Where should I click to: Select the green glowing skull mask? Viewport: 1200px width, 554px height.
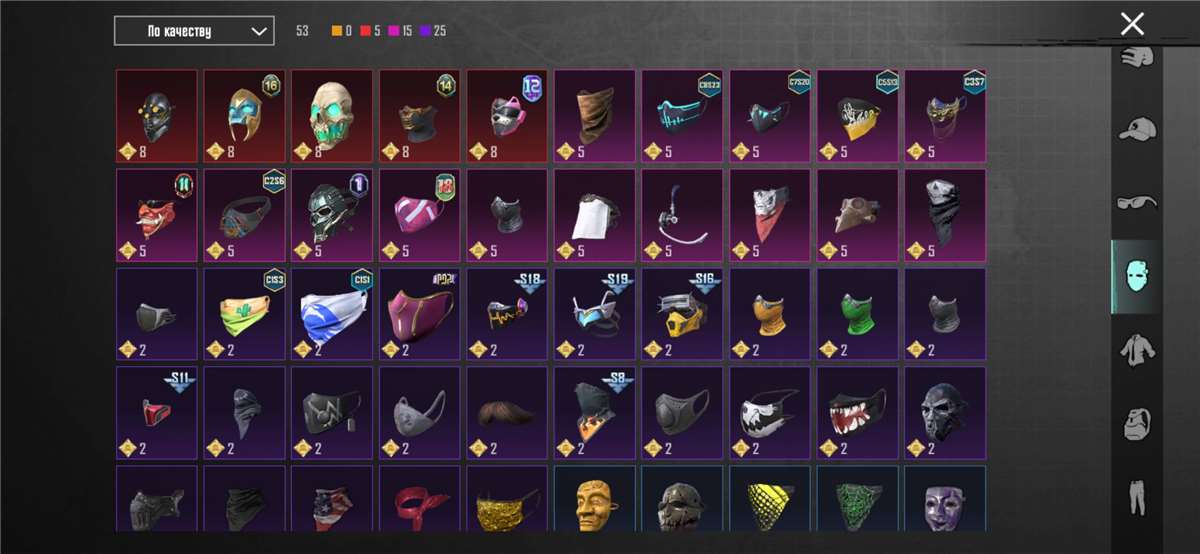[332, 115]
